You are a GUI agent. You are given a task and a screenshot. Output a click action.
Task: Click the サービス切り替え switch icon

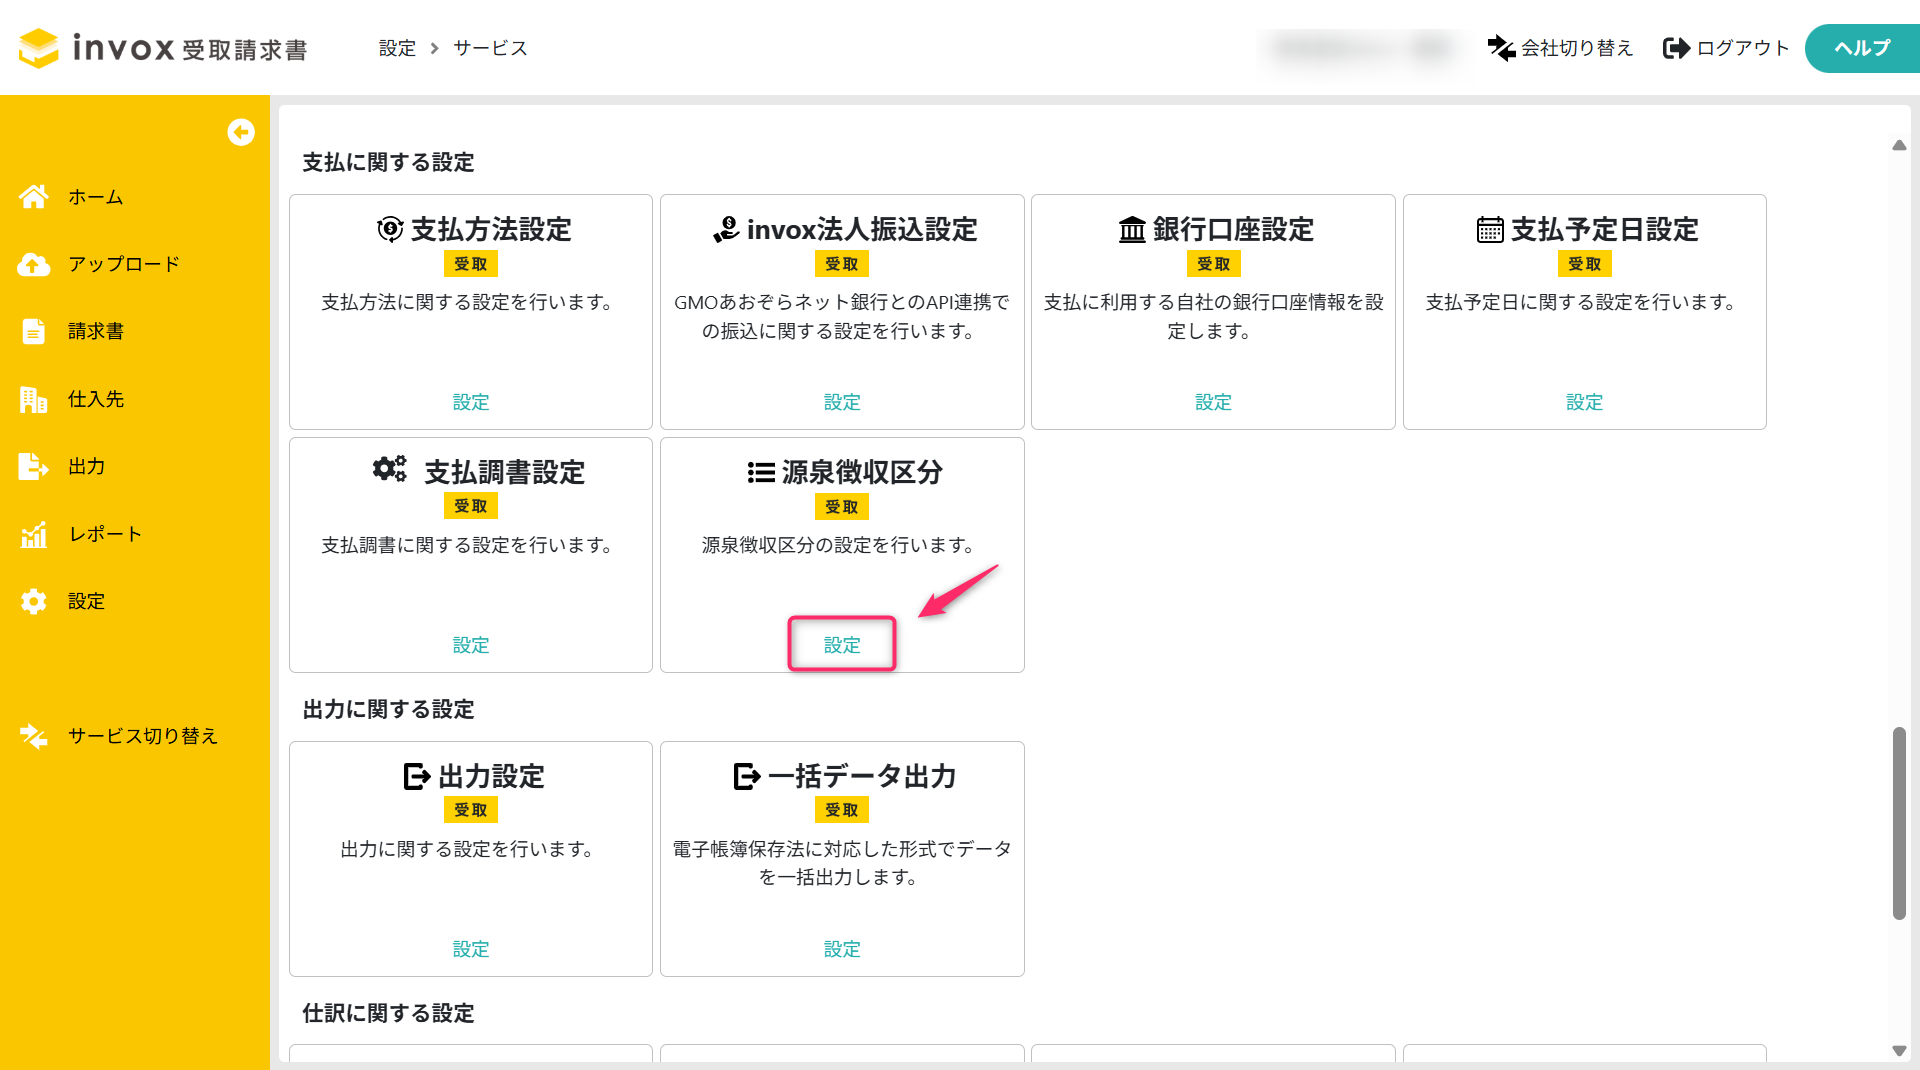(x=34, y=736)
